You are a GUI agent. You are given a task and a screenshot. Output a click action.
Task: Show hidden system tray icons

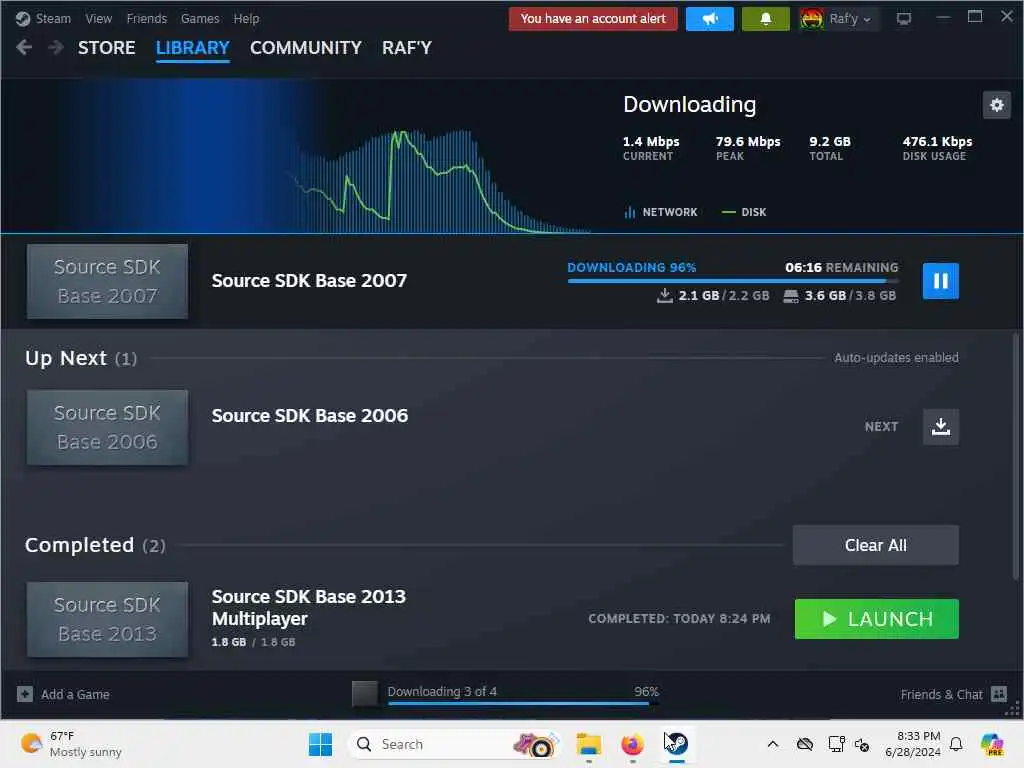pos(773,744)
